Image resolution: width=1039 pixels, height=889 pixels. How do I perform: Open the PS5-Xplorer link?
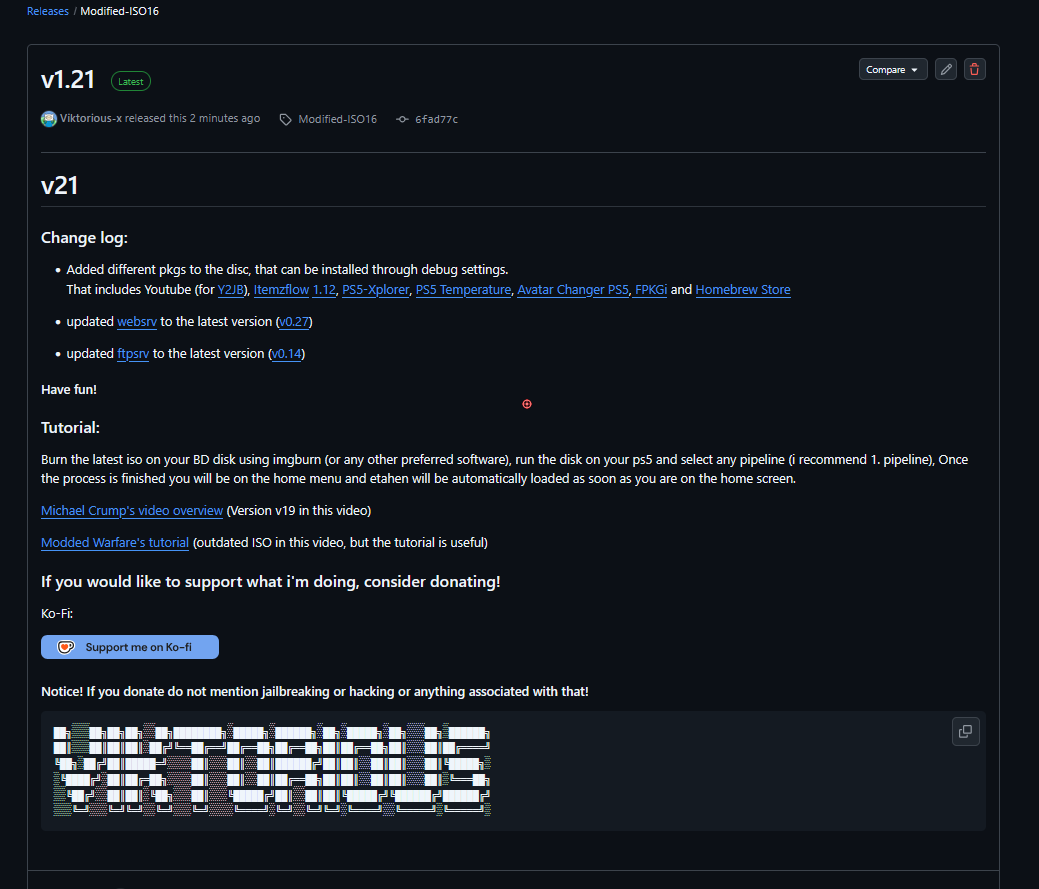click(376, 289)
